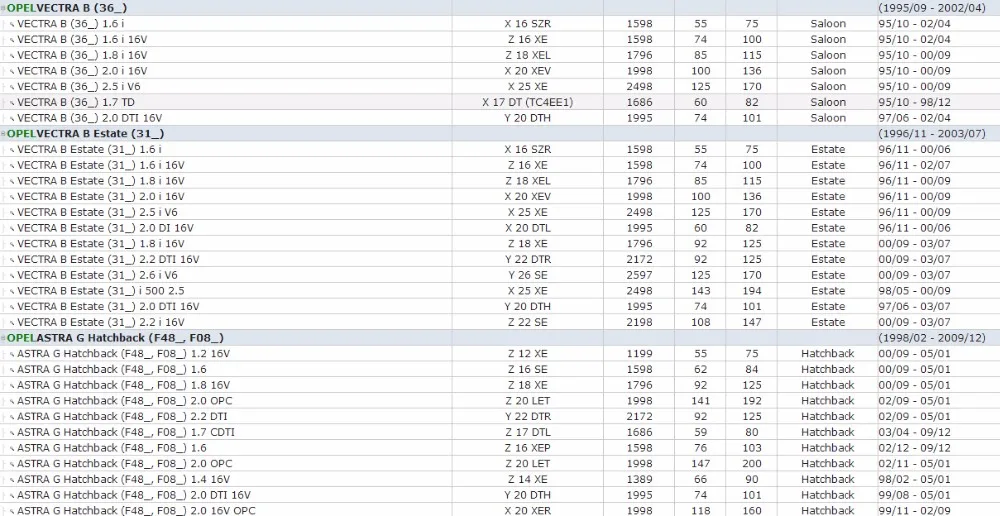
Task: Click engine code Z 16 XEP
Action: tap(527, 448)
